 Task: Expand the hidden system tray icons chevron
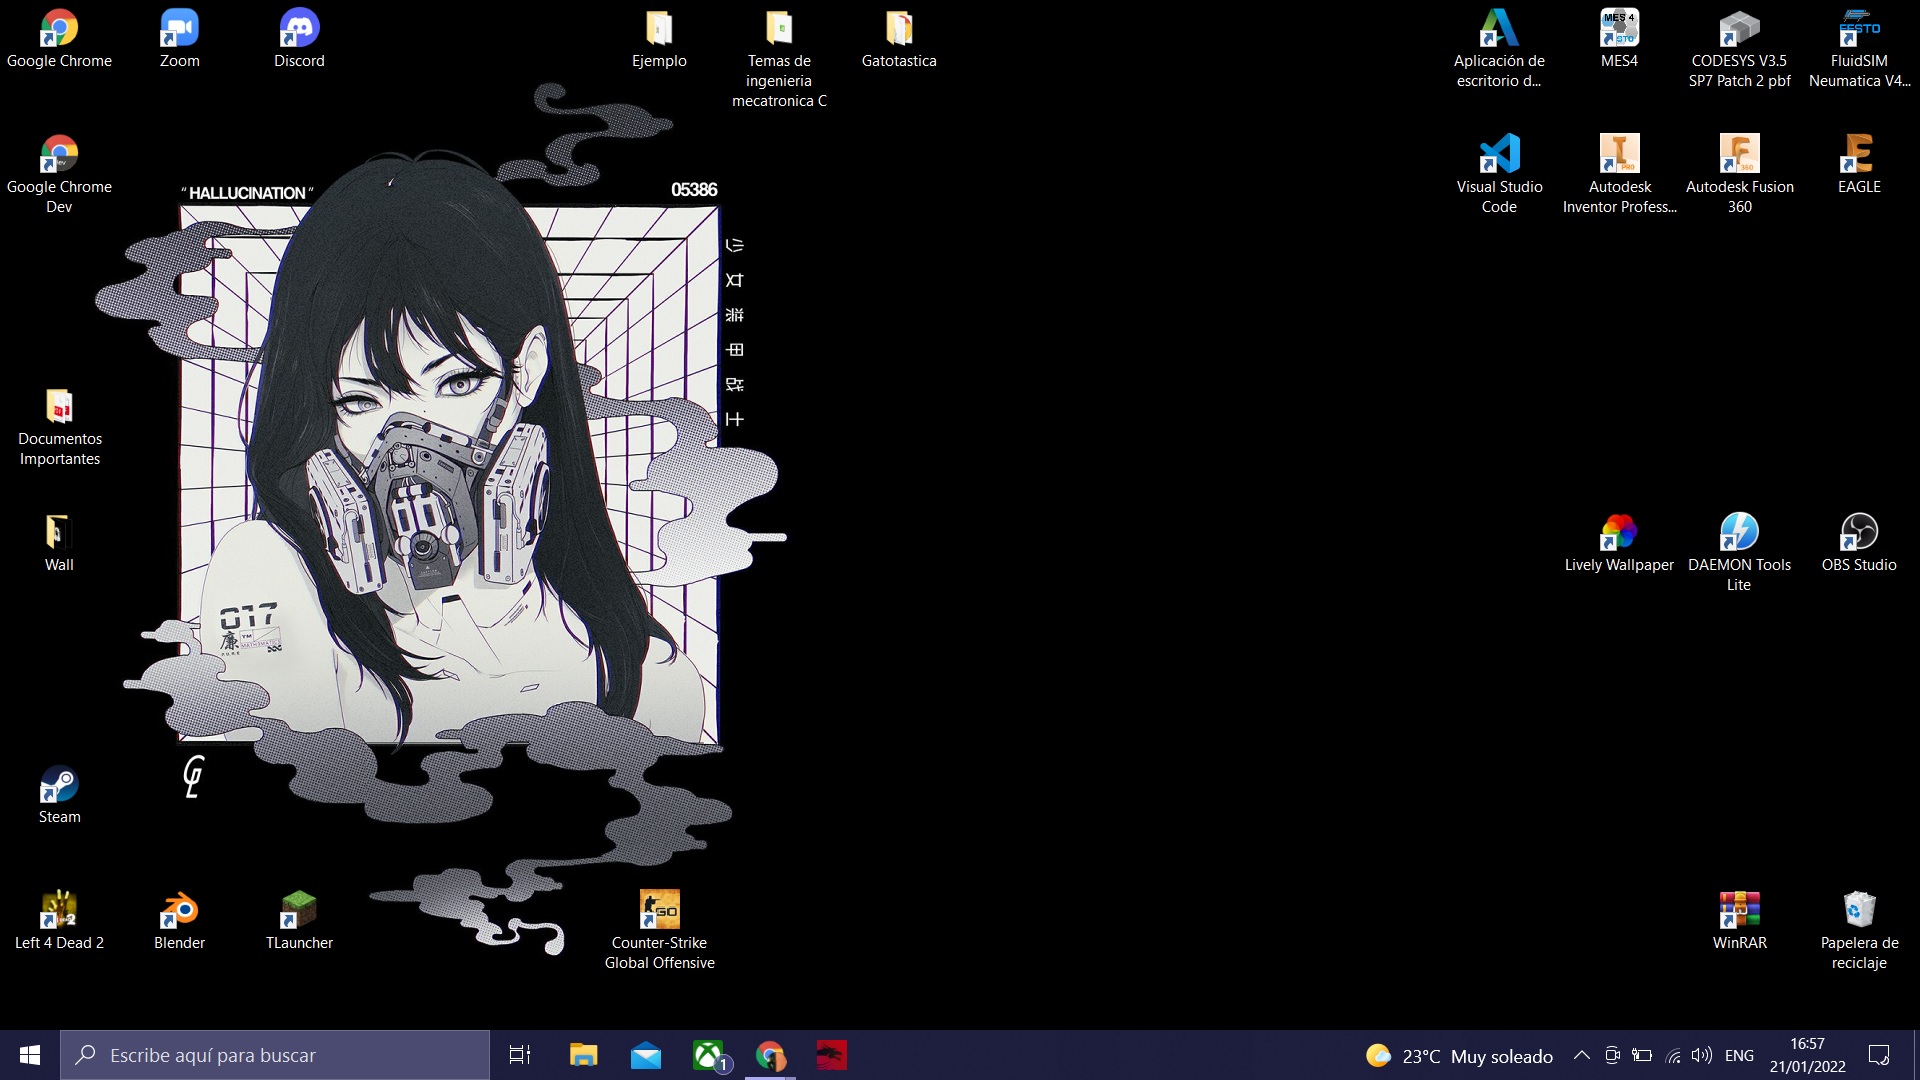[x=1582, y=1056]
